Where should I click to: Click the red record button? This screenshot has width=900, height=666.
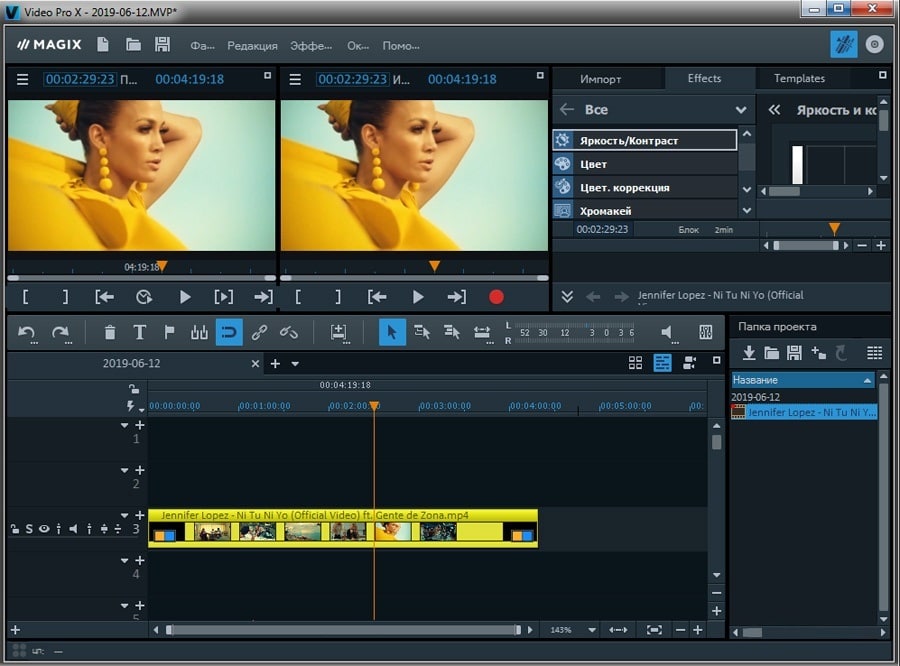pyautogui.click(x=496, y=297)
